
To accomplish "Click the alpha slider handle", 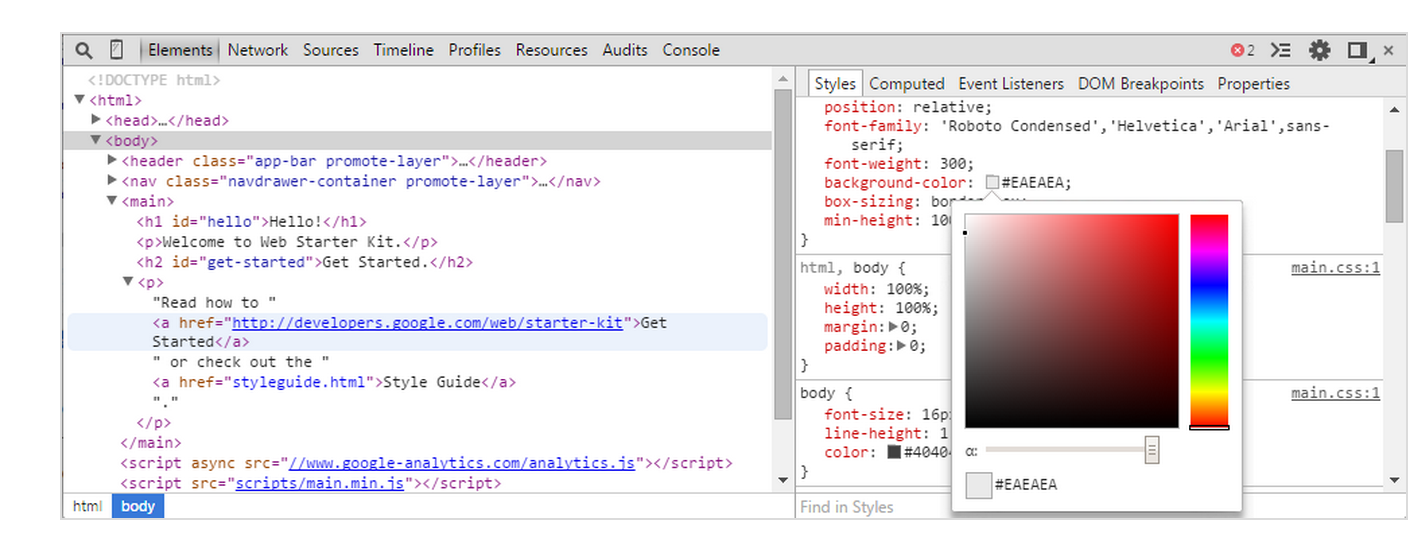I will pos(1152,450).
